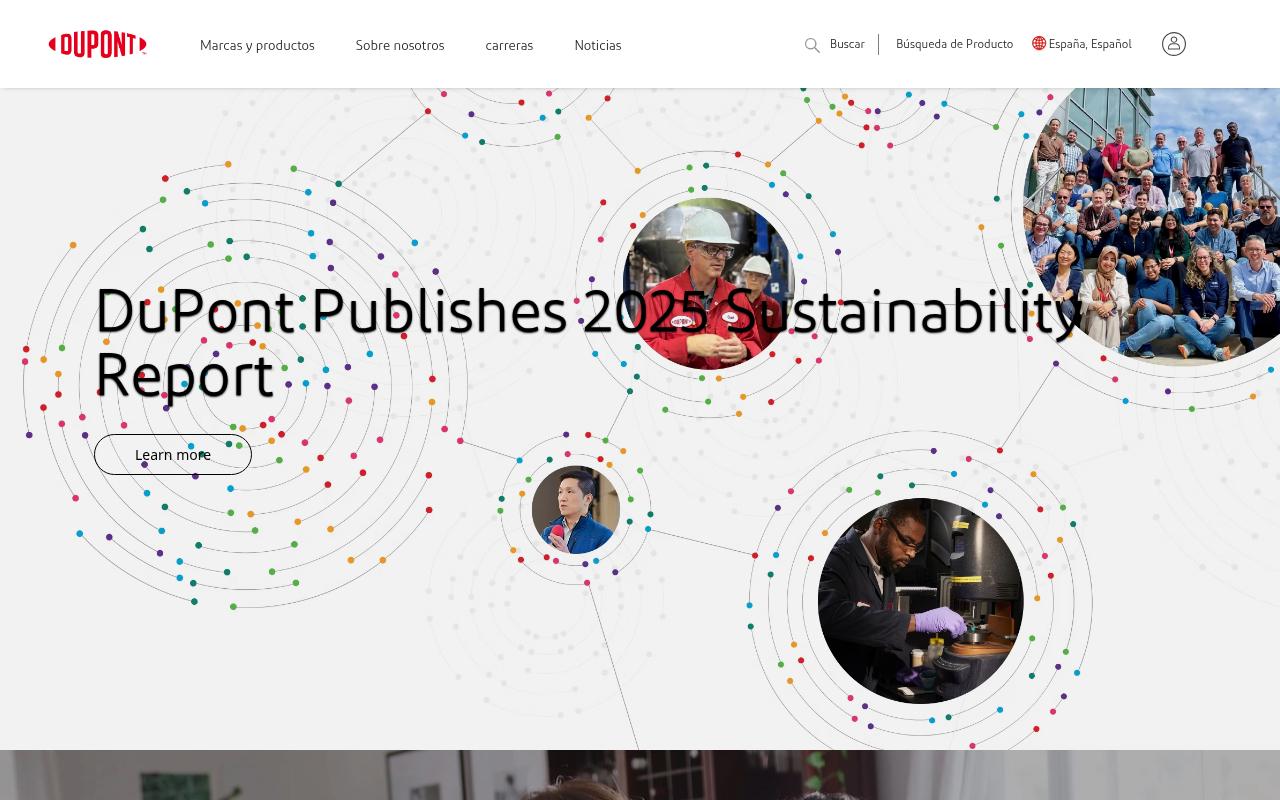Open Búsqueda de Producto
This screenshot has width=1280, height=800.
[954, 44]
